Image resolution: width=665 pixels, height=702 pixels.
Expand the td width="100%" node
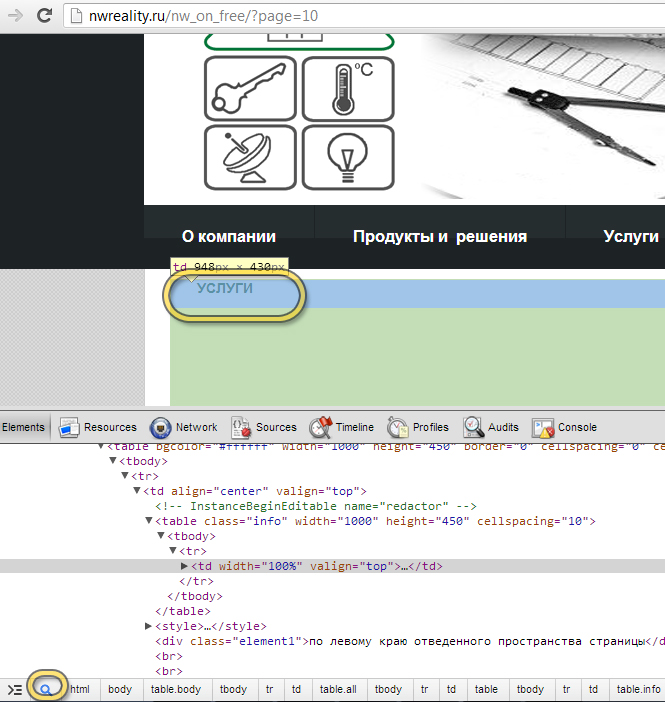184,566
